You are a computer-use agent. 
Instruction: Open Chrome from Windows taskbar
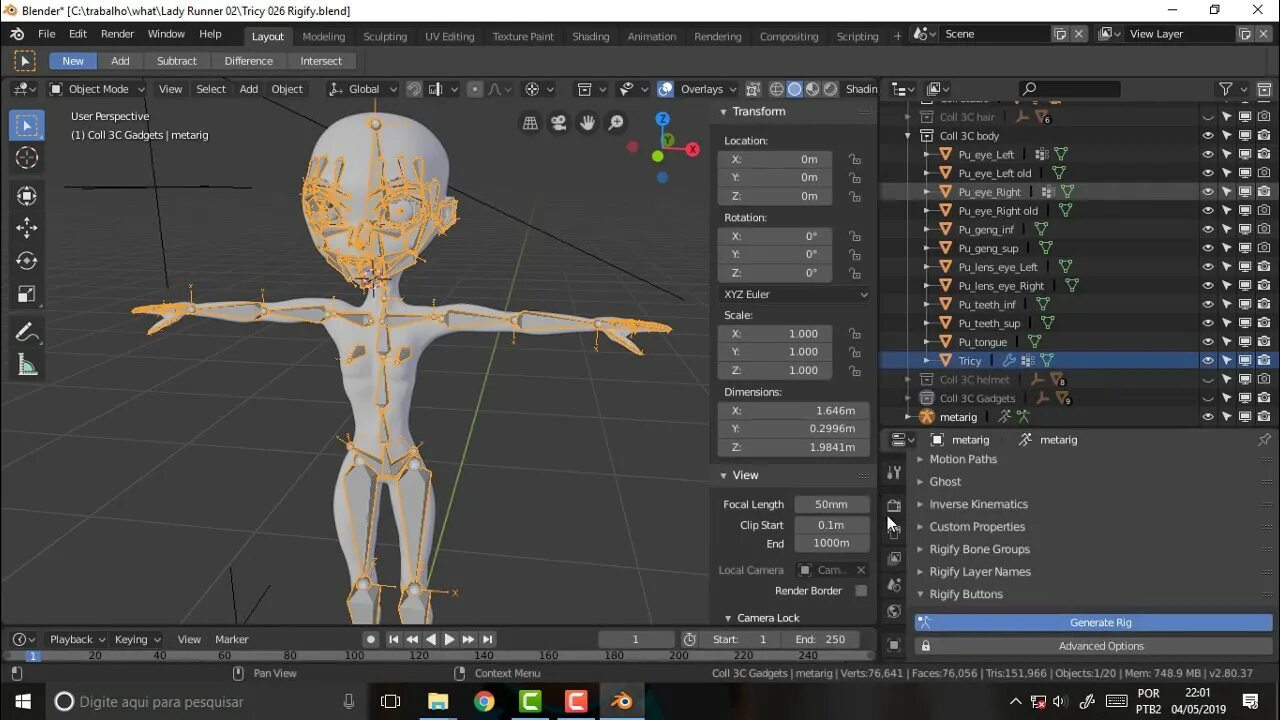coord(484,701)
